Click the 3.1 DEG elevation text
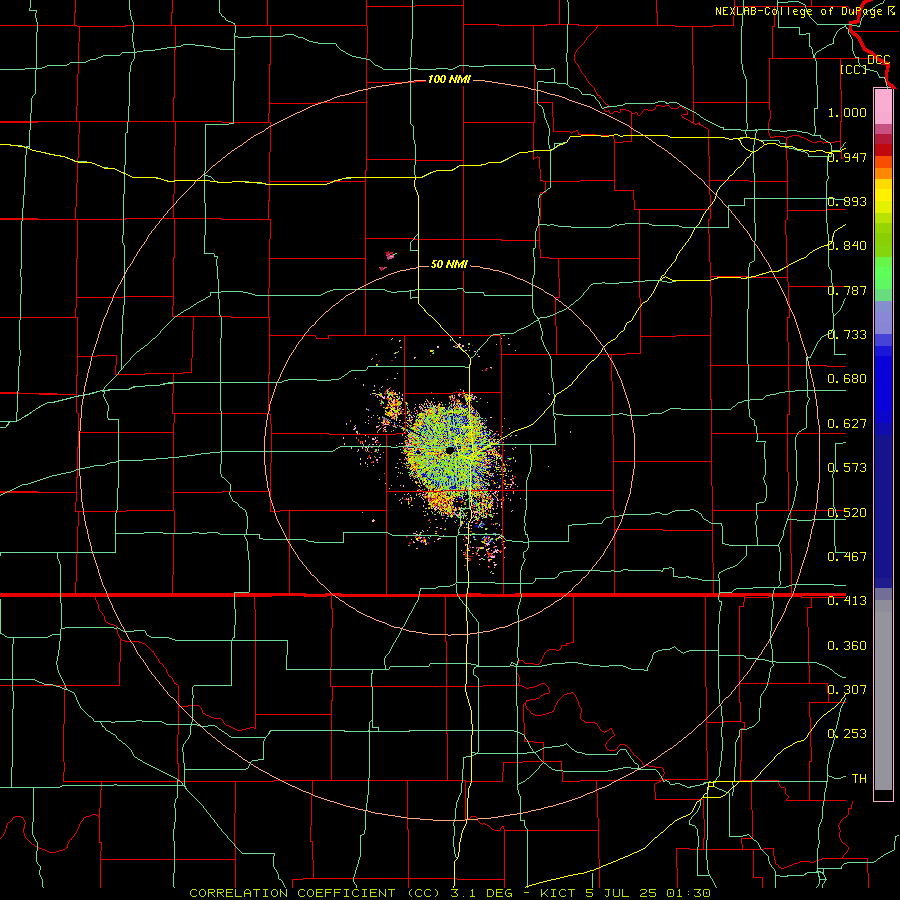900x900 pixels. pyautogui.click(x=482, y=893)
